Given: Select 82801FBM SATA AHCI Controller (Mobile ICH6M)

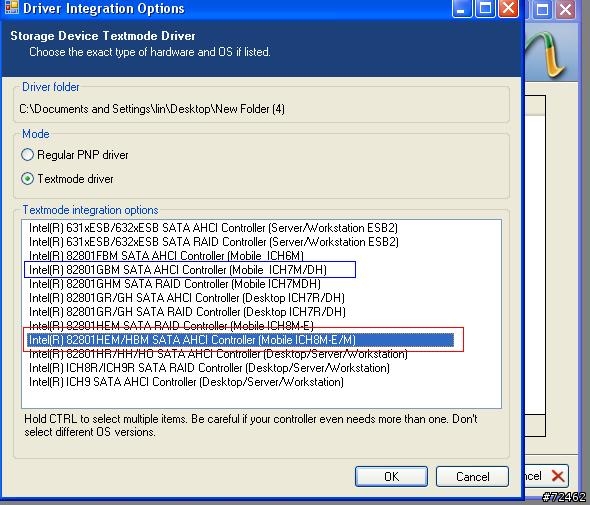Looking at the screenshot, I should pyautogui.click(x=166, y=256).
